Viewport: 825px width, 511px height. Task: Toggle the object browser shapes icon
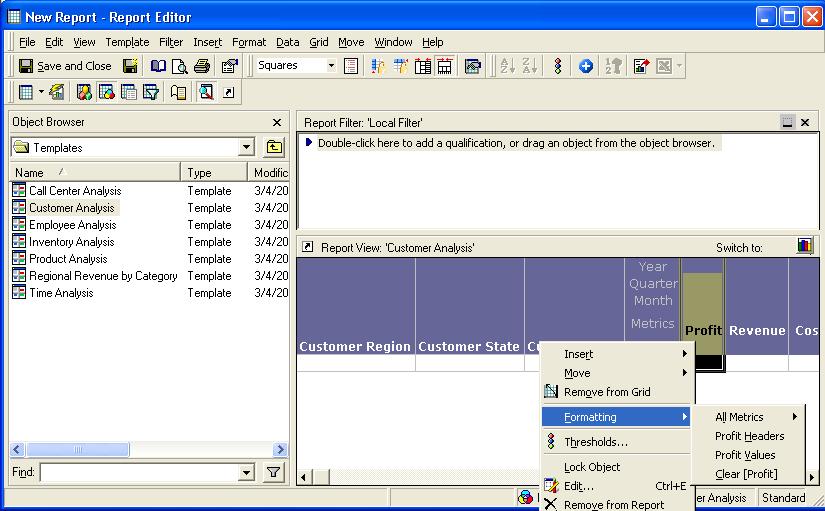click(84, 93)
